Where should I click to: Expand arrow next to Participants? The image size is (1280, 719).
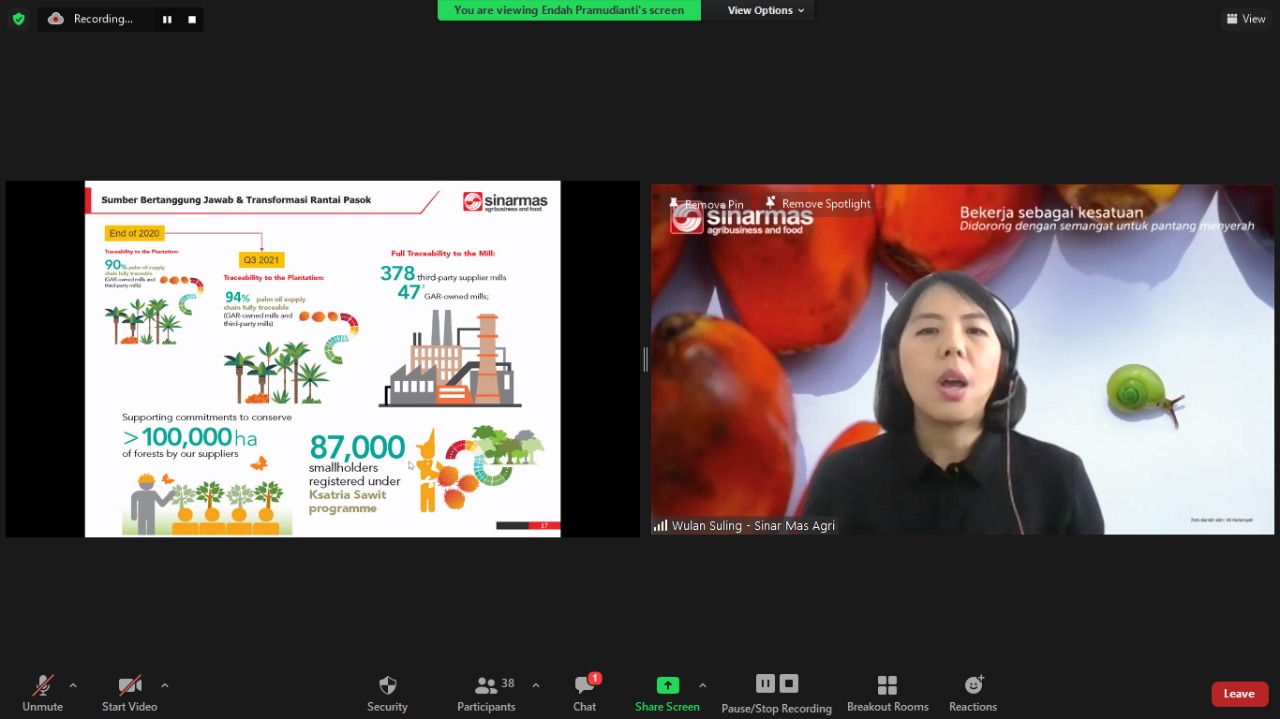(x=536, y=686)
